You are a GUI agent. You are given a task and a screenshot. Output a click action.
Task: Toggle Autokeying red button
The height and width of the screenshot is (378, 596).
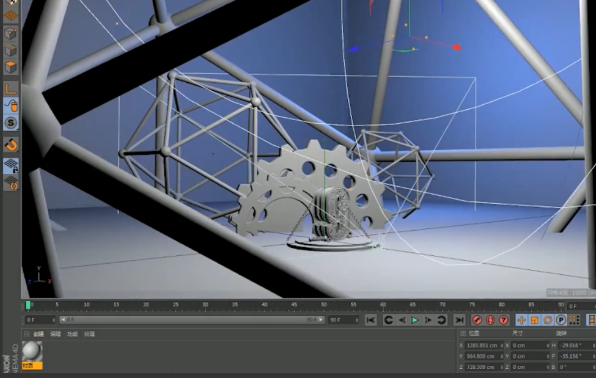coord(490,320)
